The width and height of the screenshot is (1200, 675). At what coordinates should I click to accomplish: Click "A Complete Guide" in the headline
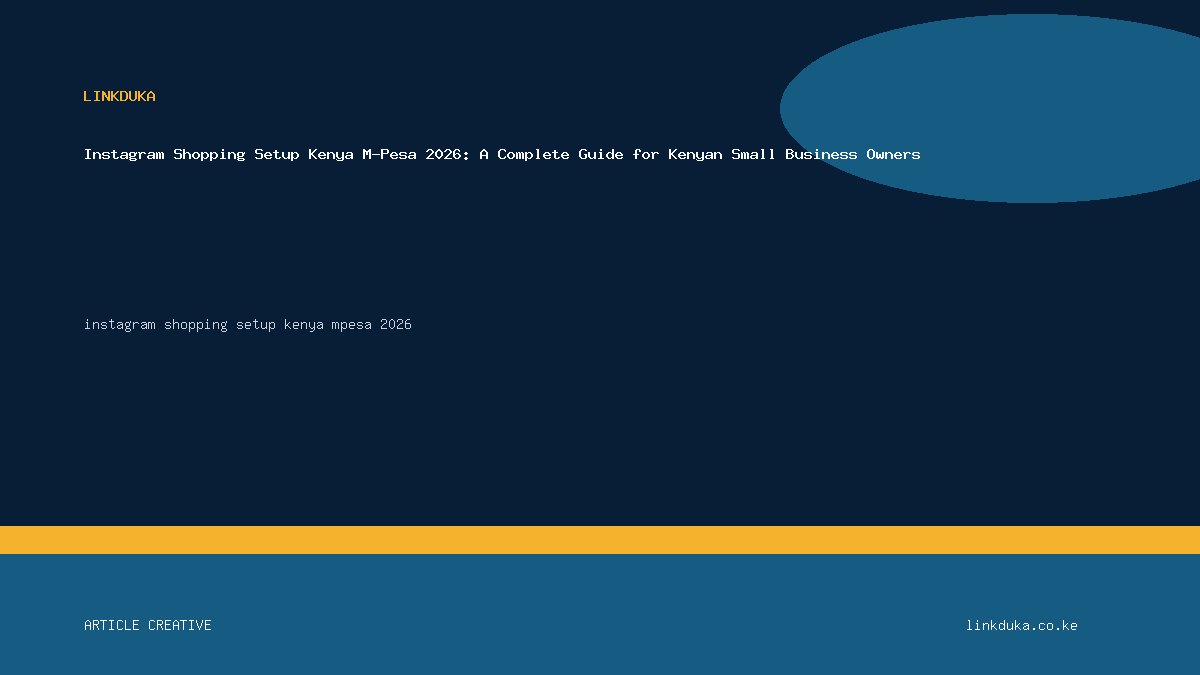click(551, 154)
